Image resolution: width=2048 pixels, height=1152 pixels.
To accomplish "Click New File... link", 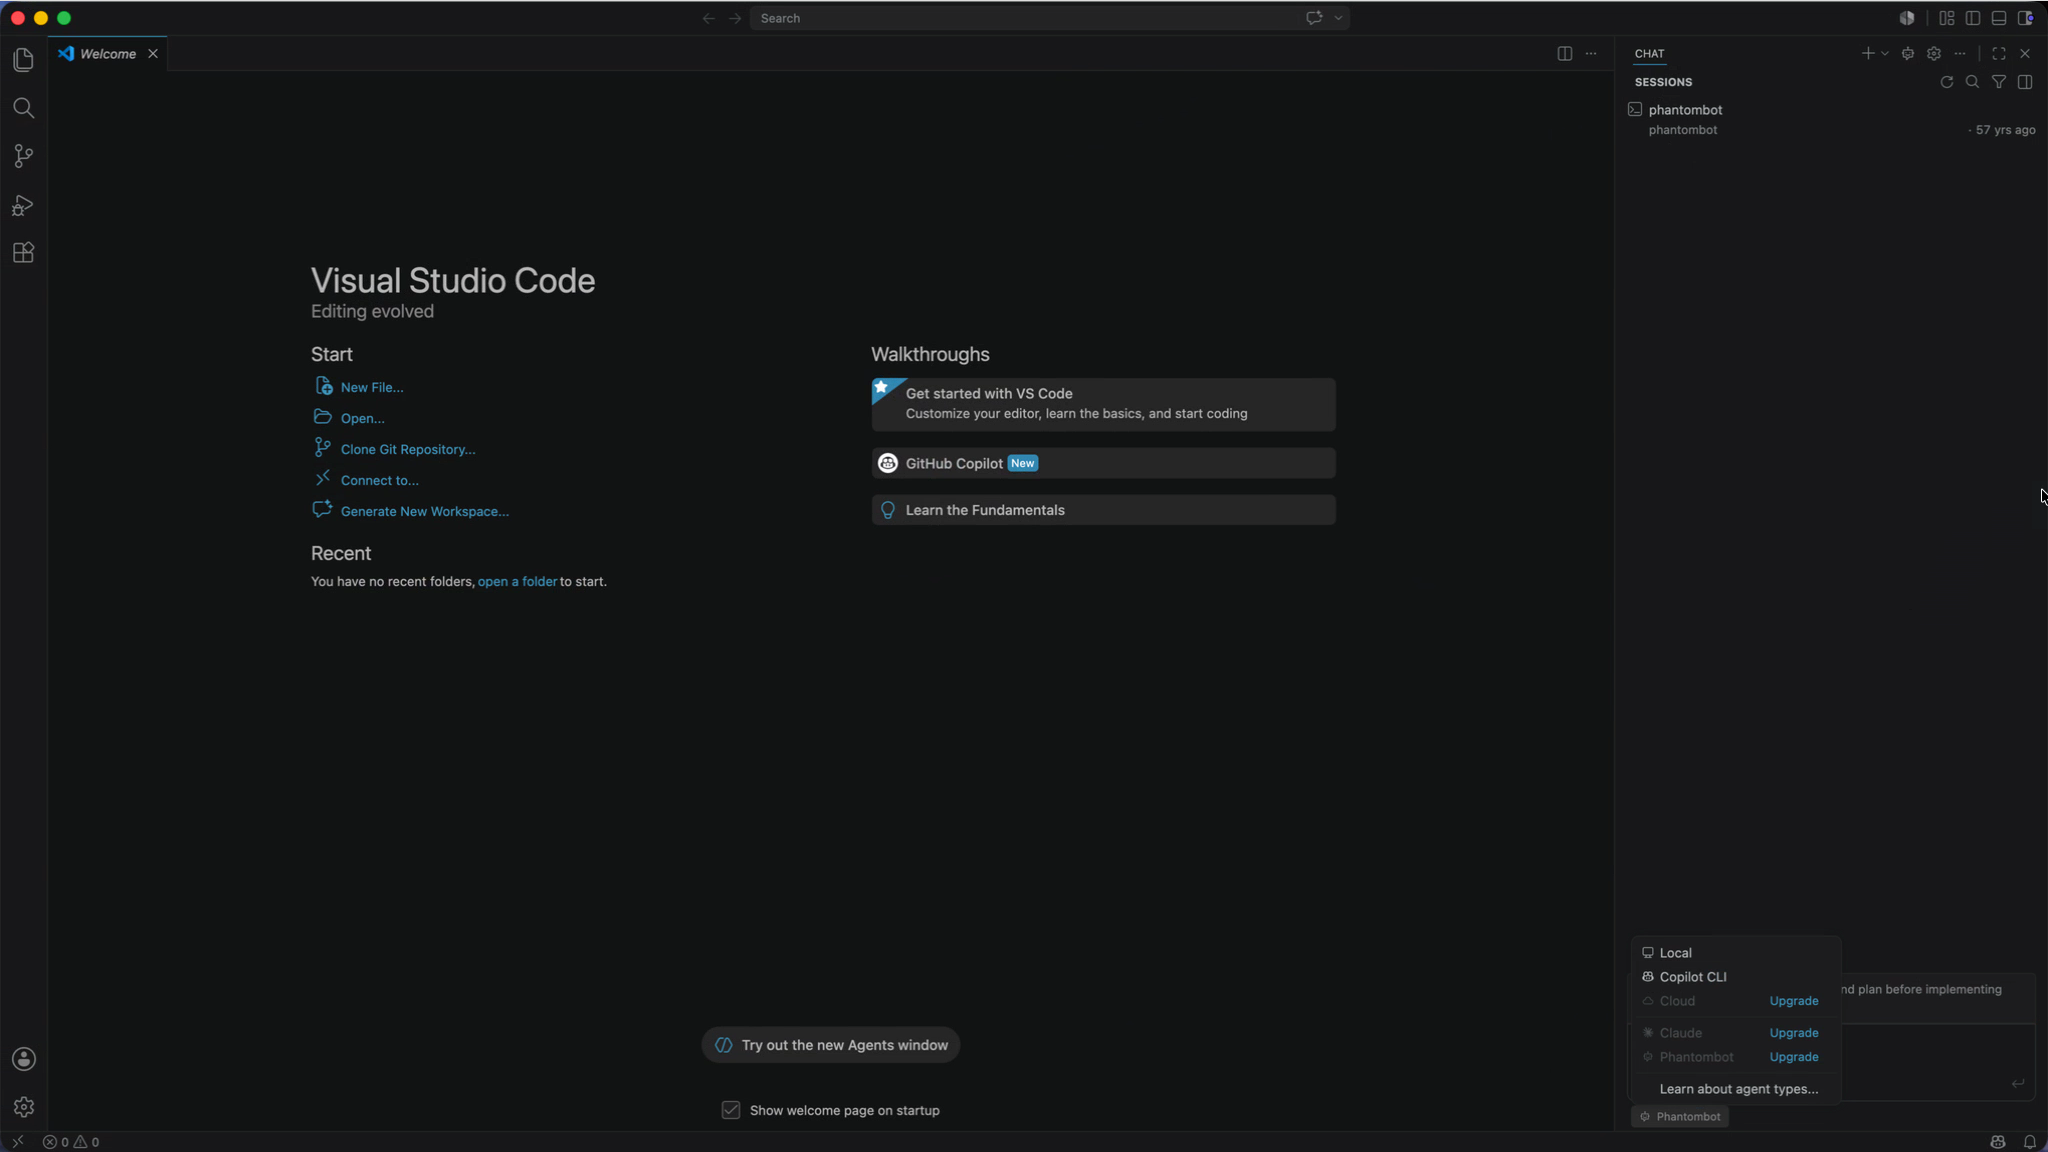I will coord(371,387).
